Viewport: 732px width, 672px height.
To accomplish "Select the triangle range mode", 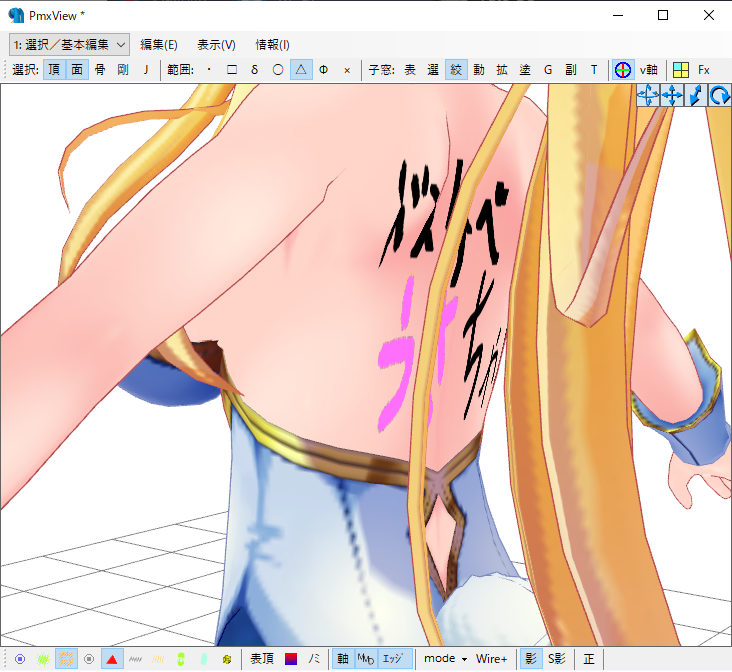I will click(x=301, y=70).
